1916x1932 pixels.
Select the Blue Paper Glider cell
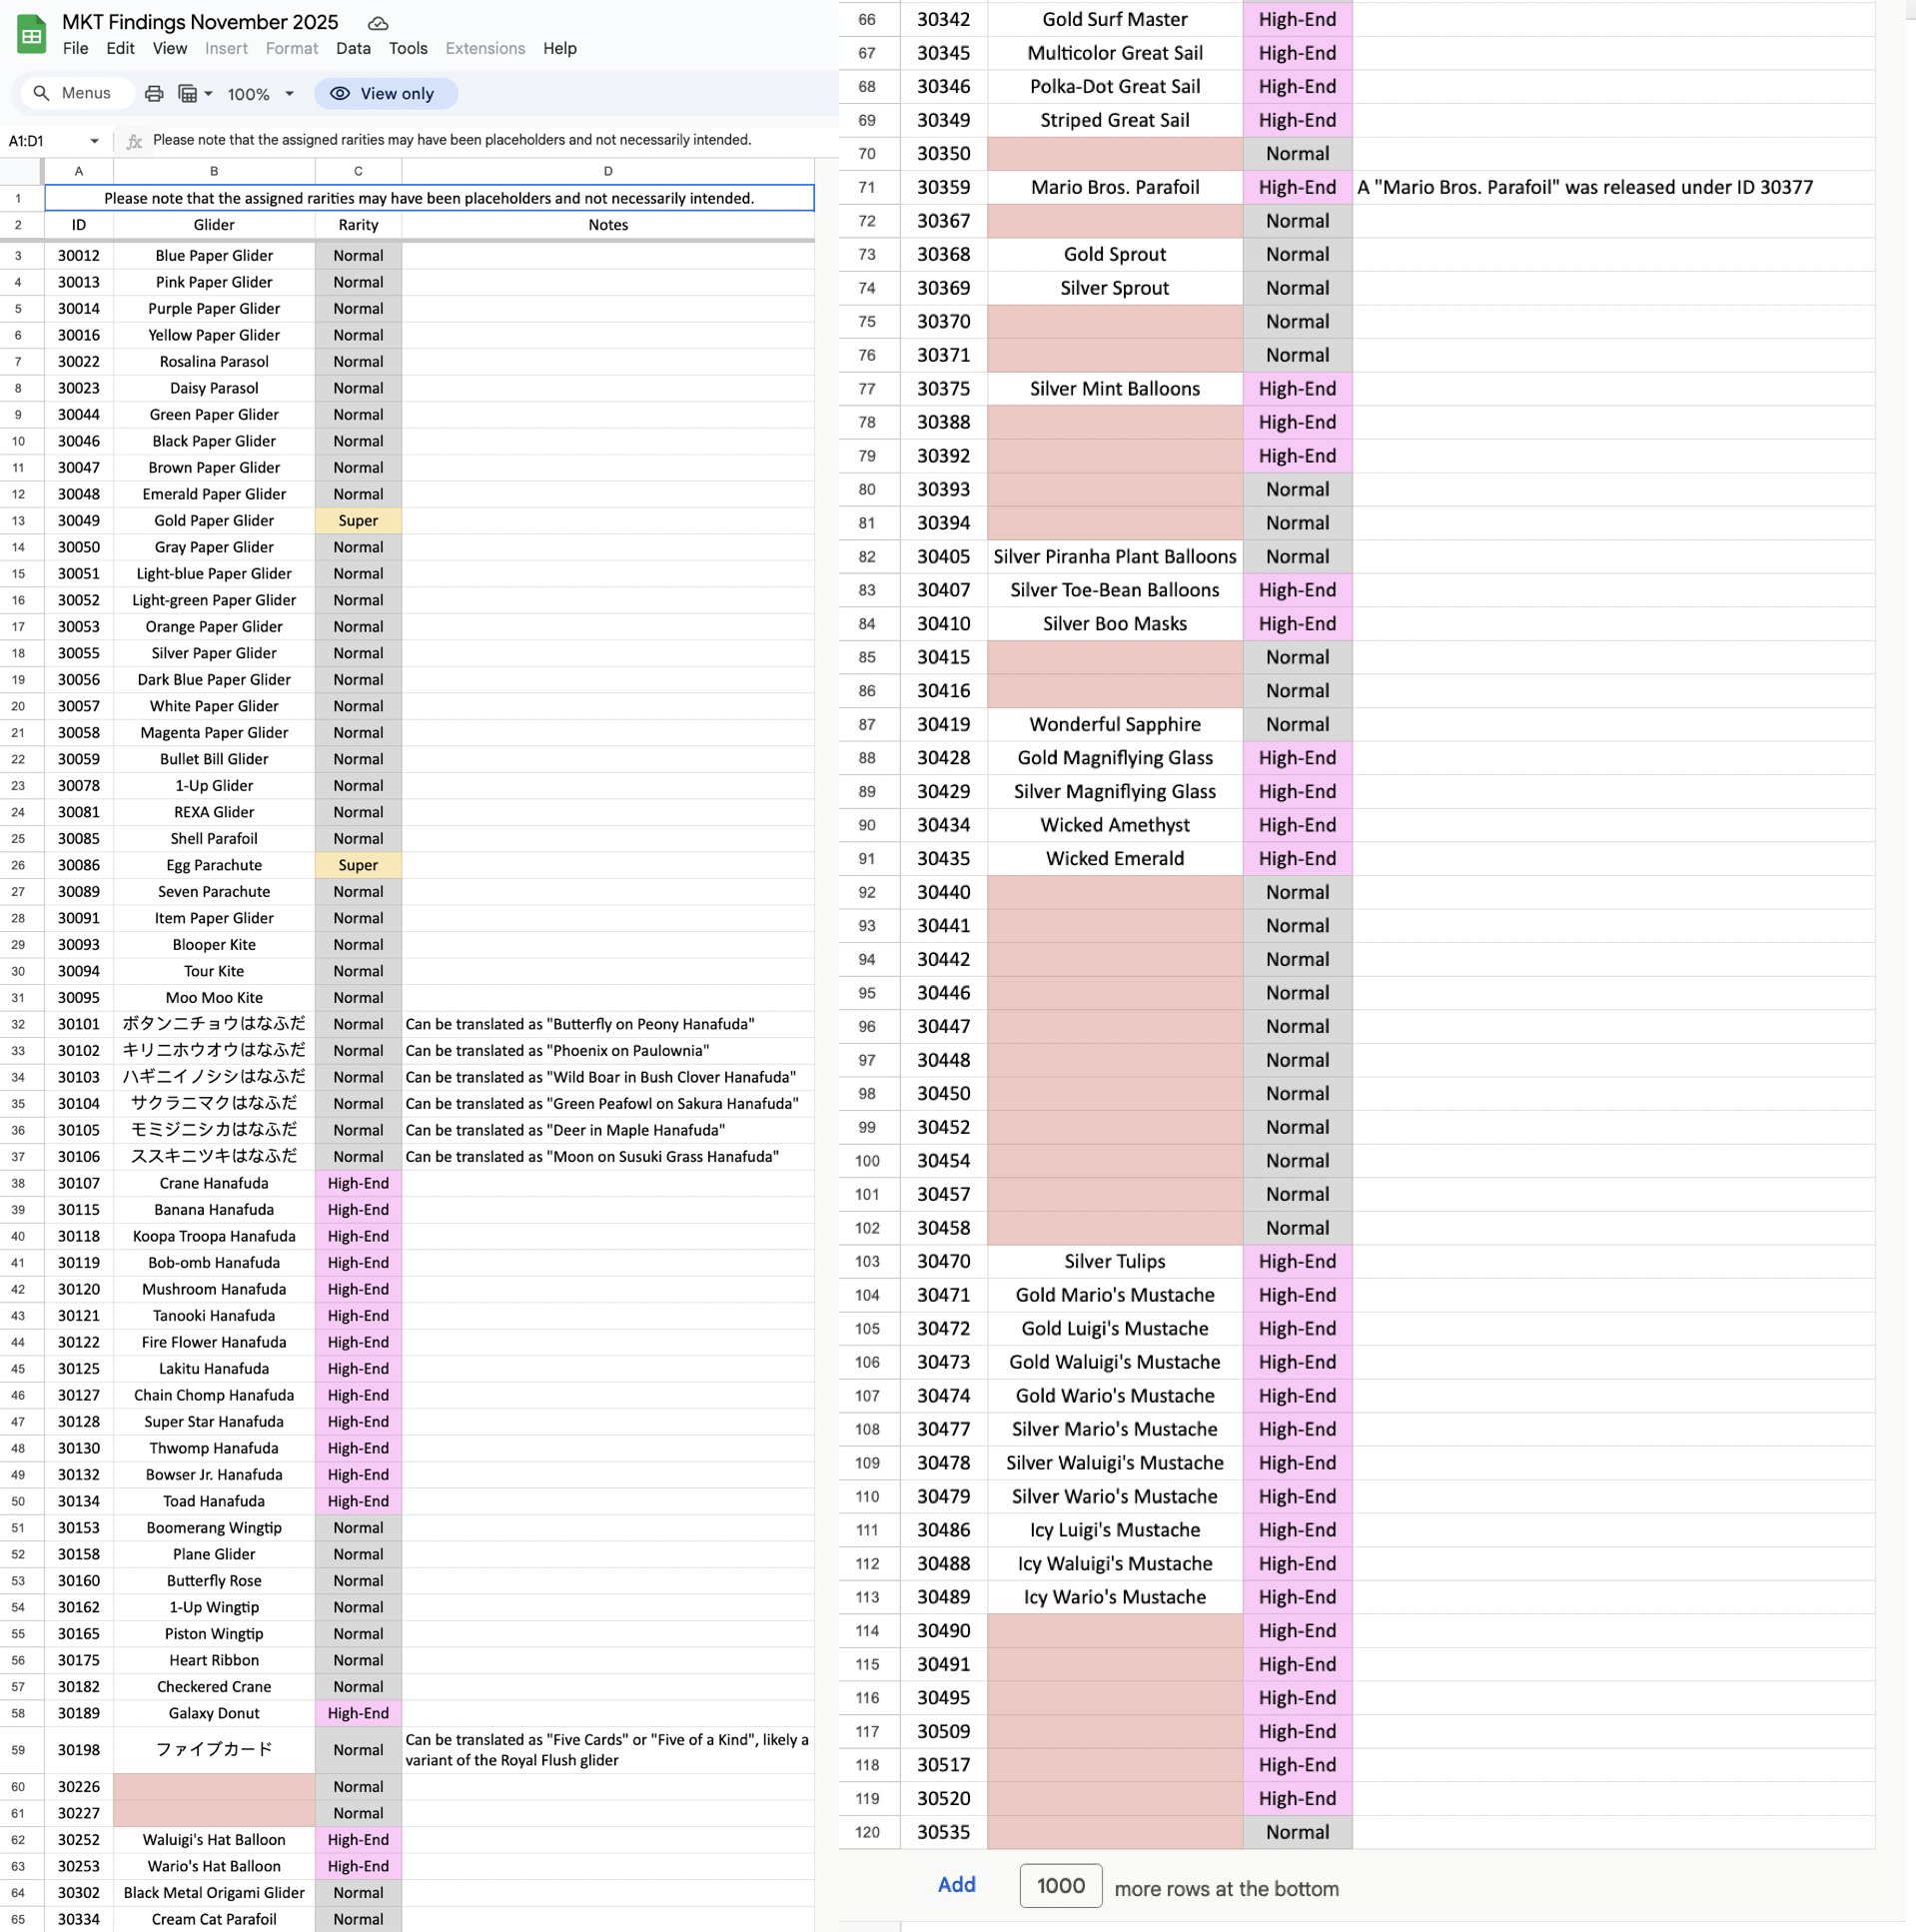pyautogui.click(x=214, y=256)
